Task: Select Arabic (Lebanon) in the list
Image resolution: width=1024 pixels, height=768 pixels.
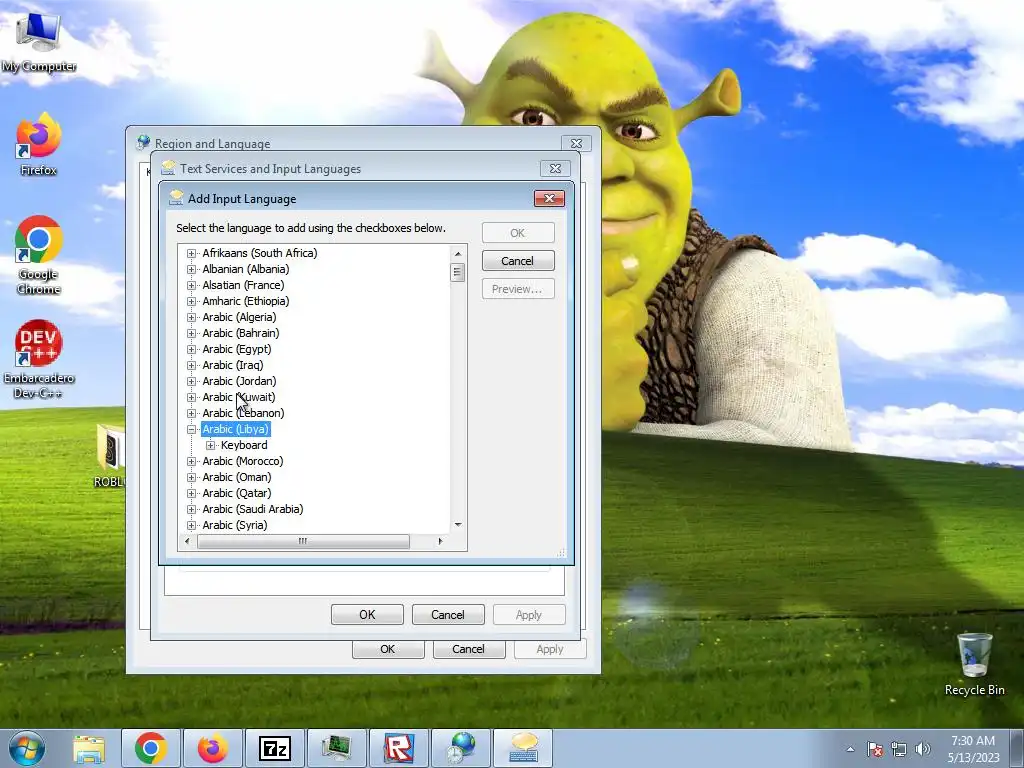Action: coord(243,413)
